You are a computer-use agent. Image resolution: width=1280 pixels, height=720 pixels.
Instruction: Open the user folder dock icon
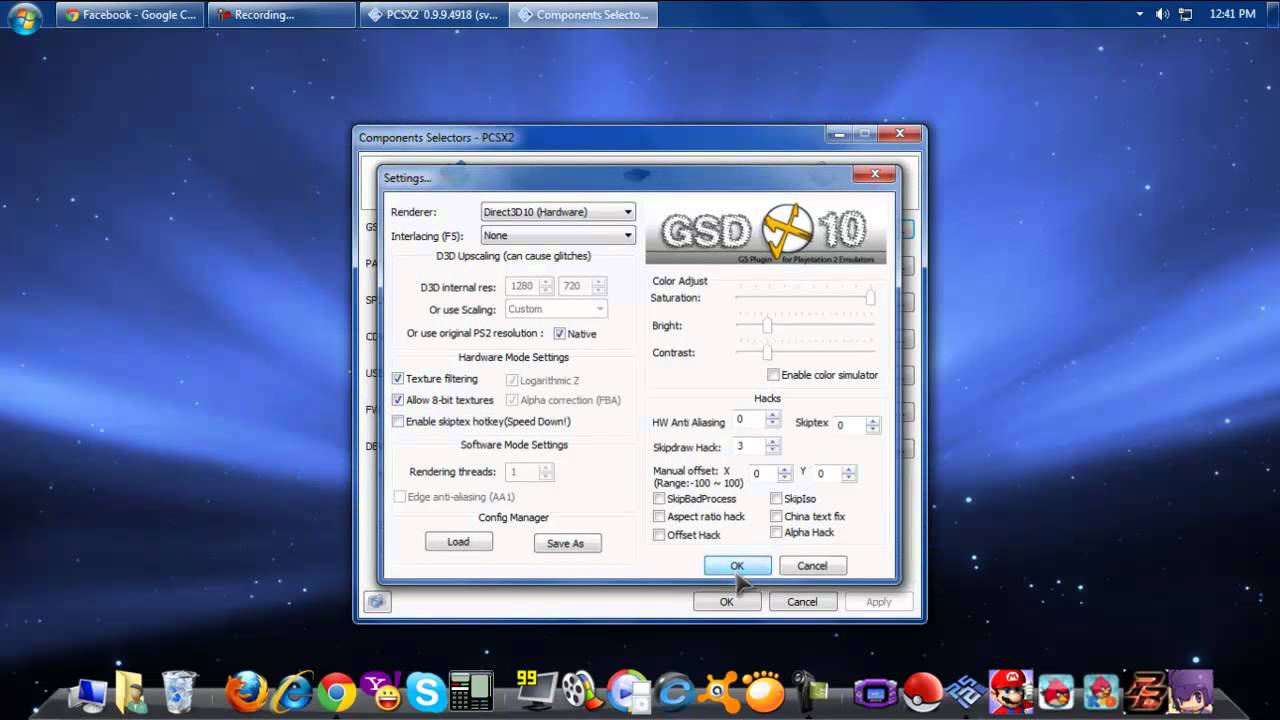tap(132, 692)
